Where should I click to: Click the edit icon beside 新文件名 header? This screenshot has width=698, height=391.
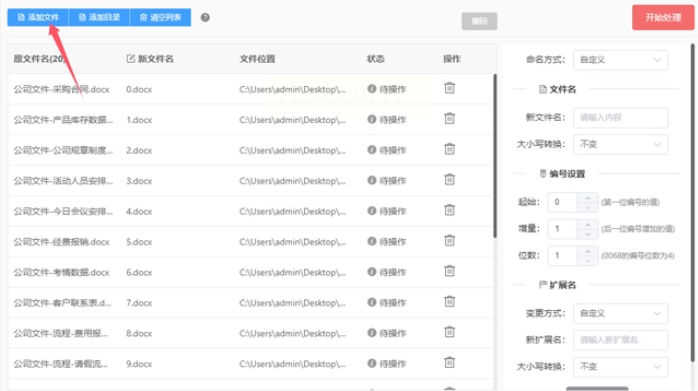click(x=130, y=58)
